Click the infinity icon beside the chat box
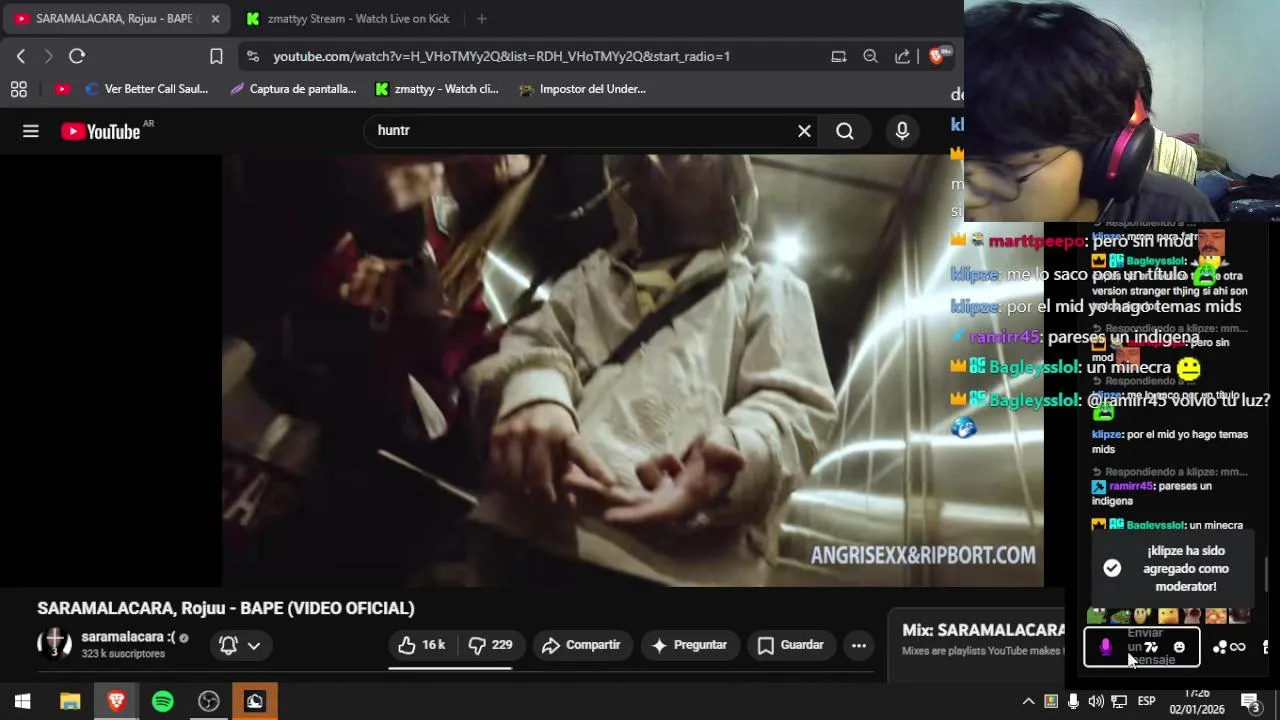The height and width of the screenshot is (720, 1280). (1238, 647)
